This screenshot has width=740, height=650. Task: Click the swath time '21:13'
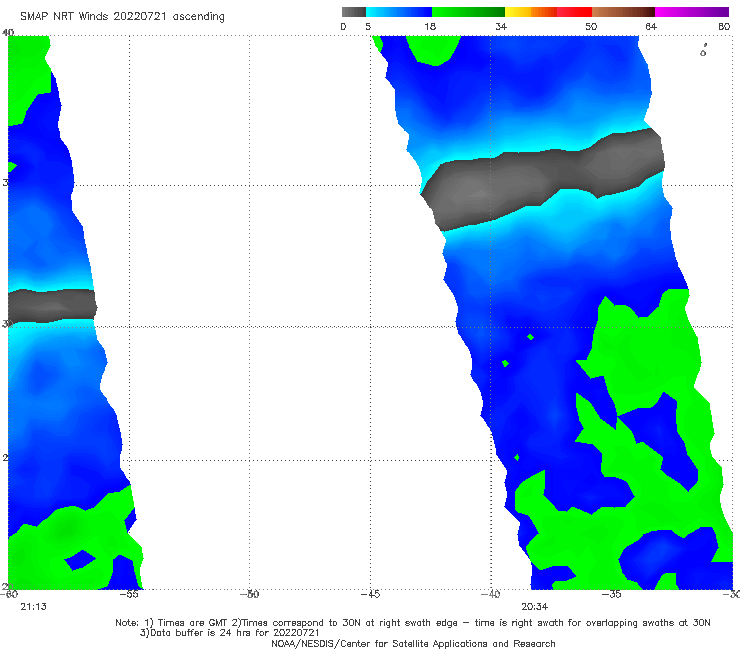click(x=34, y=607)
